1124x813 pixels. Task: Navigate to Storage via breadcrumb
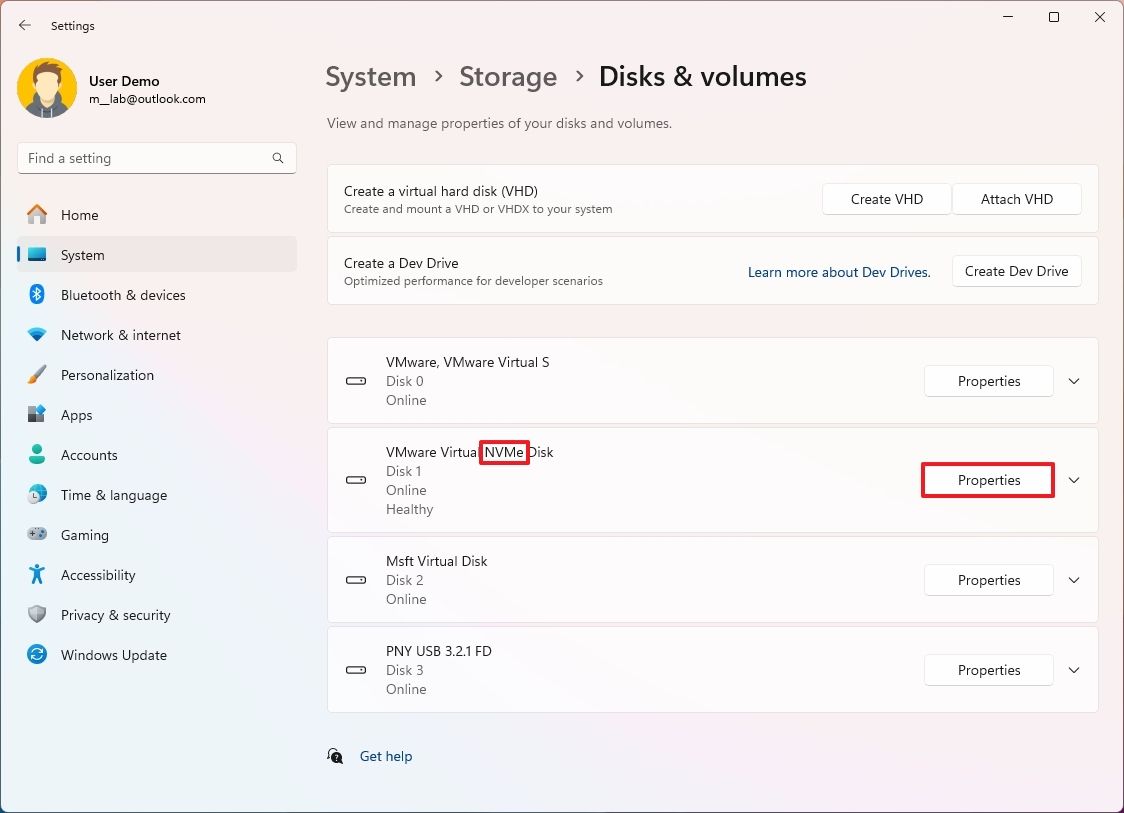click(508, 76)
